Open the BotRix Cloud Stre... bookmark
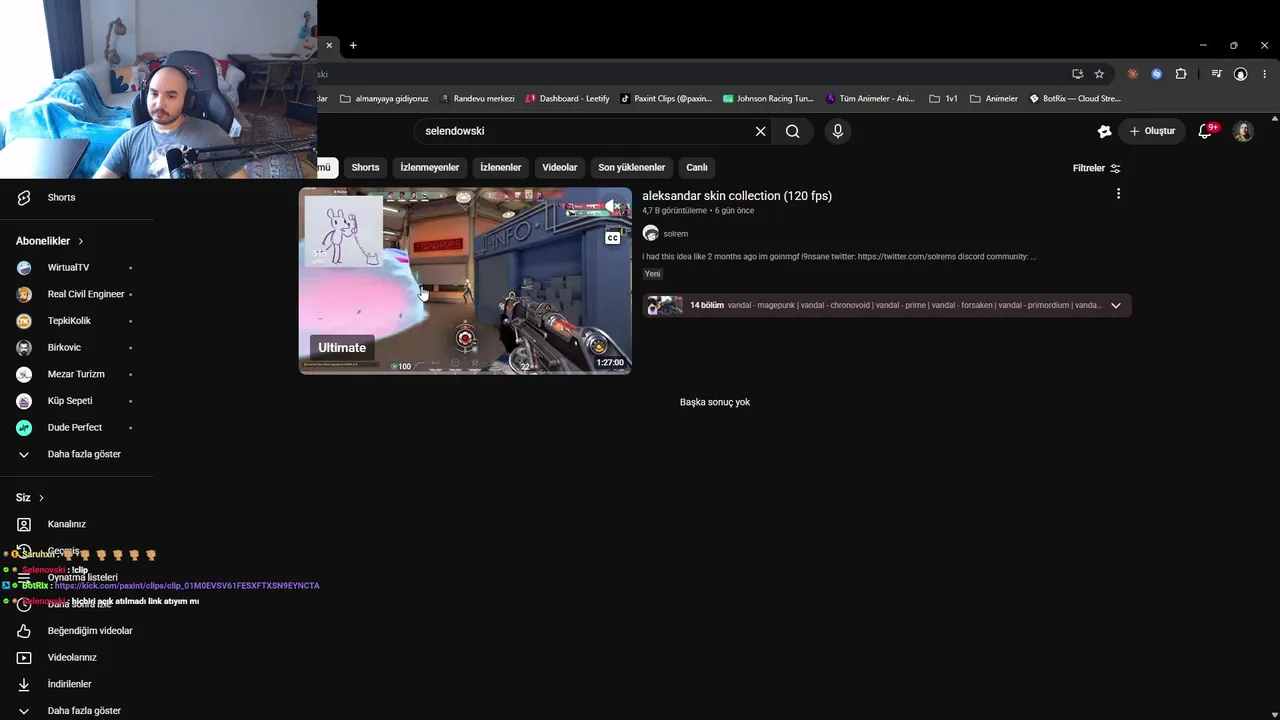Viewport: 1280px width, 720px height. 1075,99
